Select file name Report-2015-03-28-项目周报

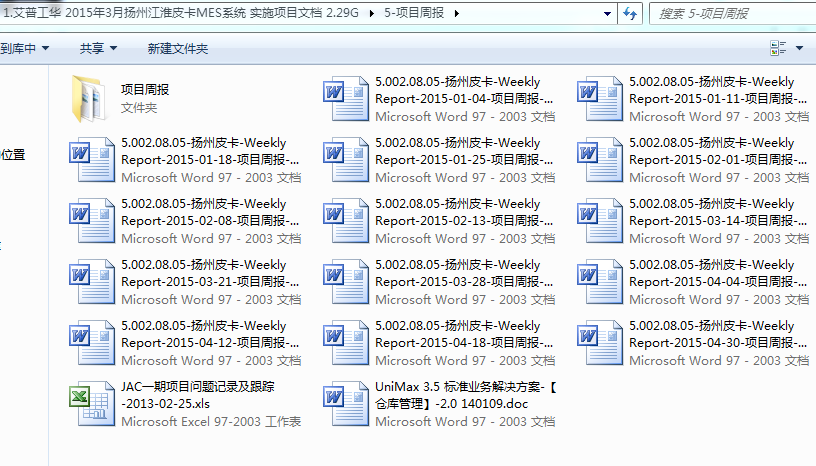pyautogui.click(x=464, y=273)
